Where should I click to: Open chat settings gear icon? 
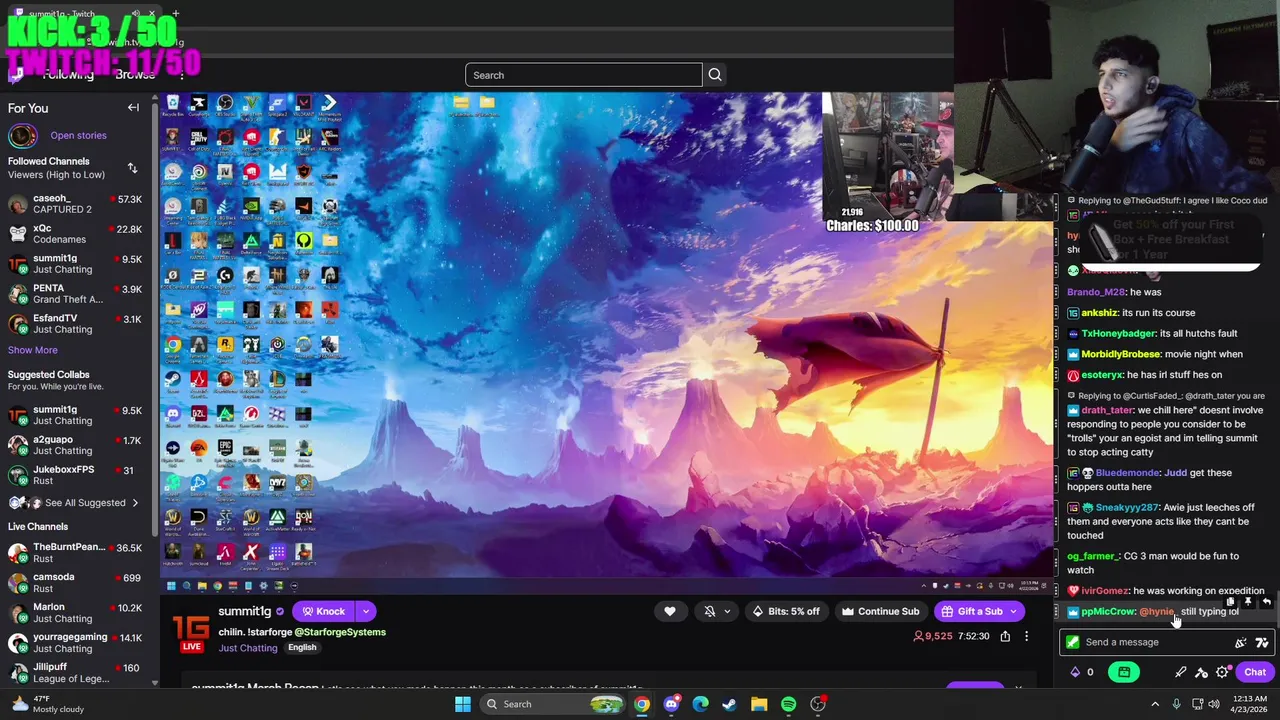[x=1222, y=673]
